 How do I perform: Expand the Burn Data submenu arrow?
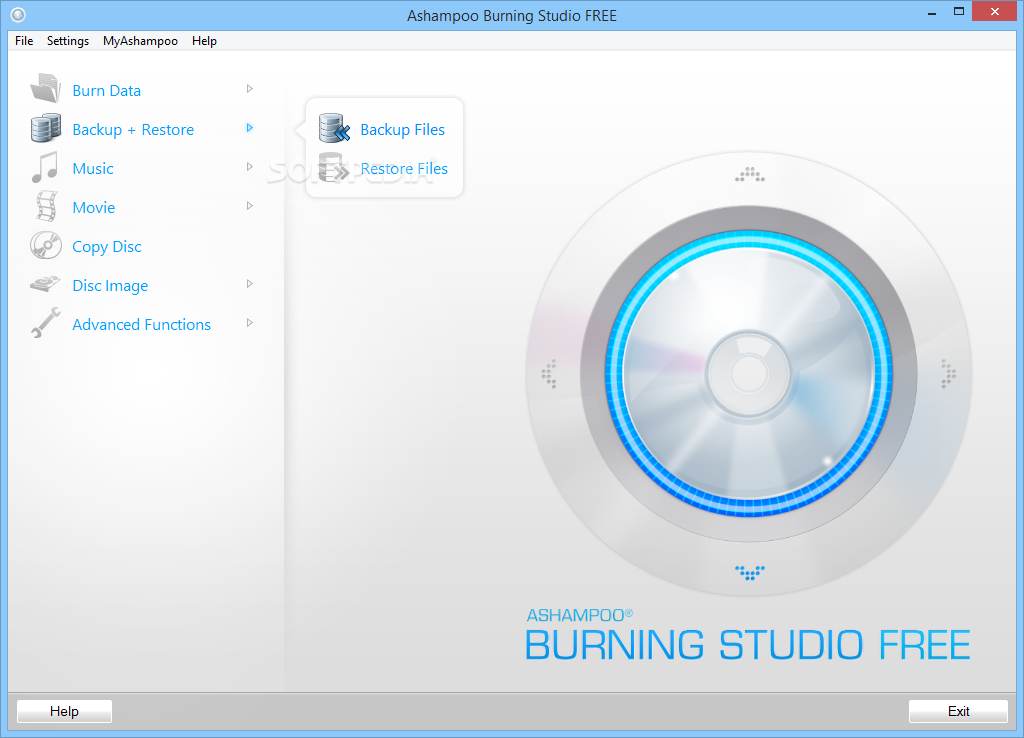pos(249,89)
